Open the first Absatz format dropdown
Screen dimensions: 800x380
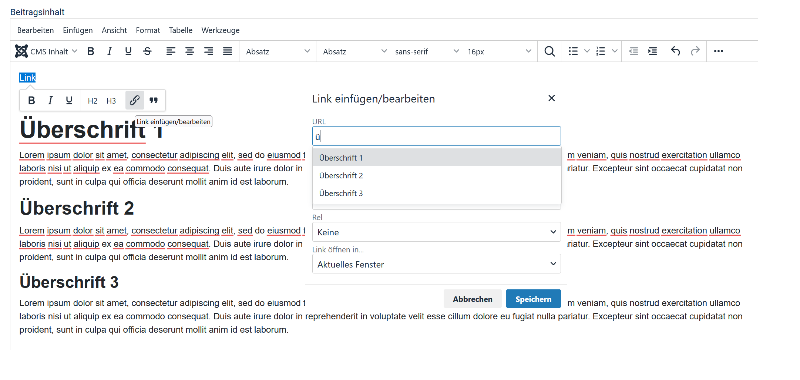(278, 51)
